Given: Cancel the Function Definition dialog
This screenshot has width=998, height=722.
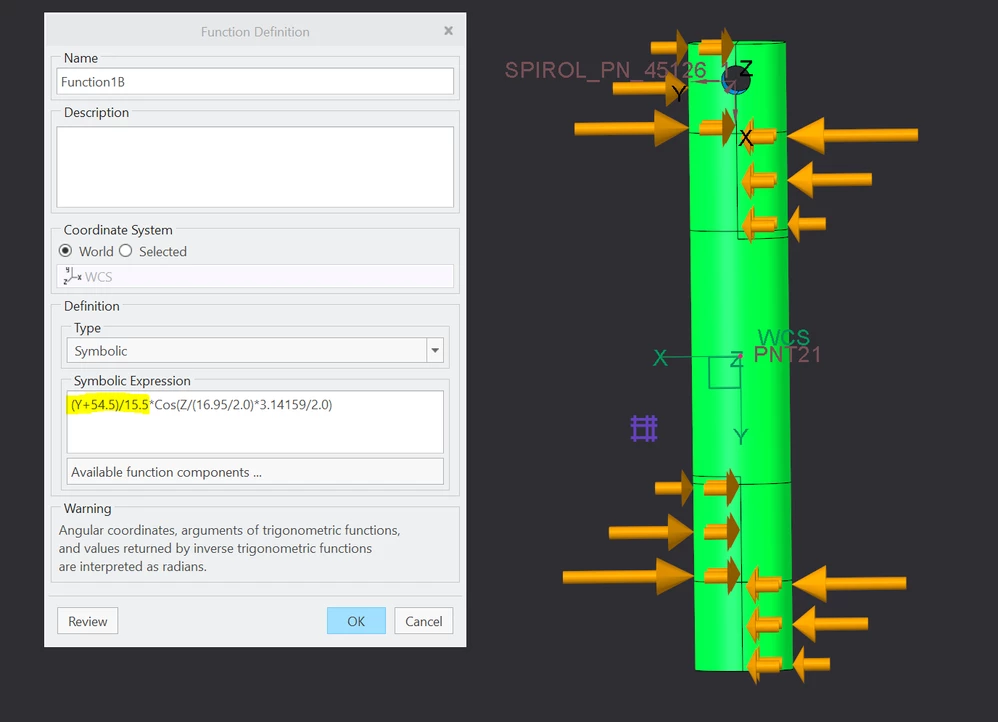Looking at the screenshot, I should pos(423,620).
